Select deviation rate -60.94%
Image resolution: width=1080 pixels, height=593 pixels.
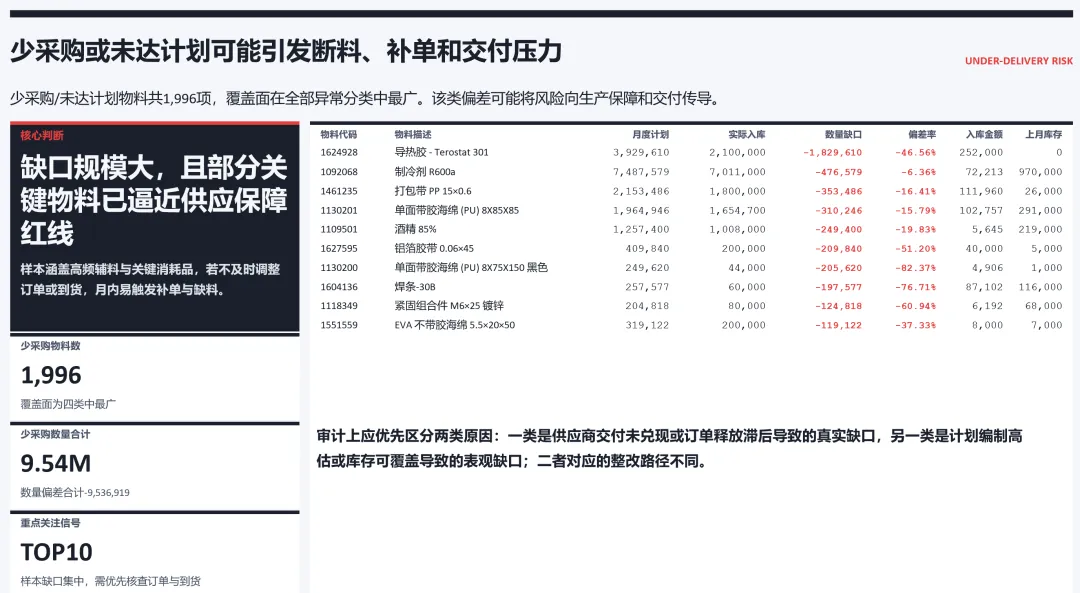pyautogui.click(x=915, y=305)
